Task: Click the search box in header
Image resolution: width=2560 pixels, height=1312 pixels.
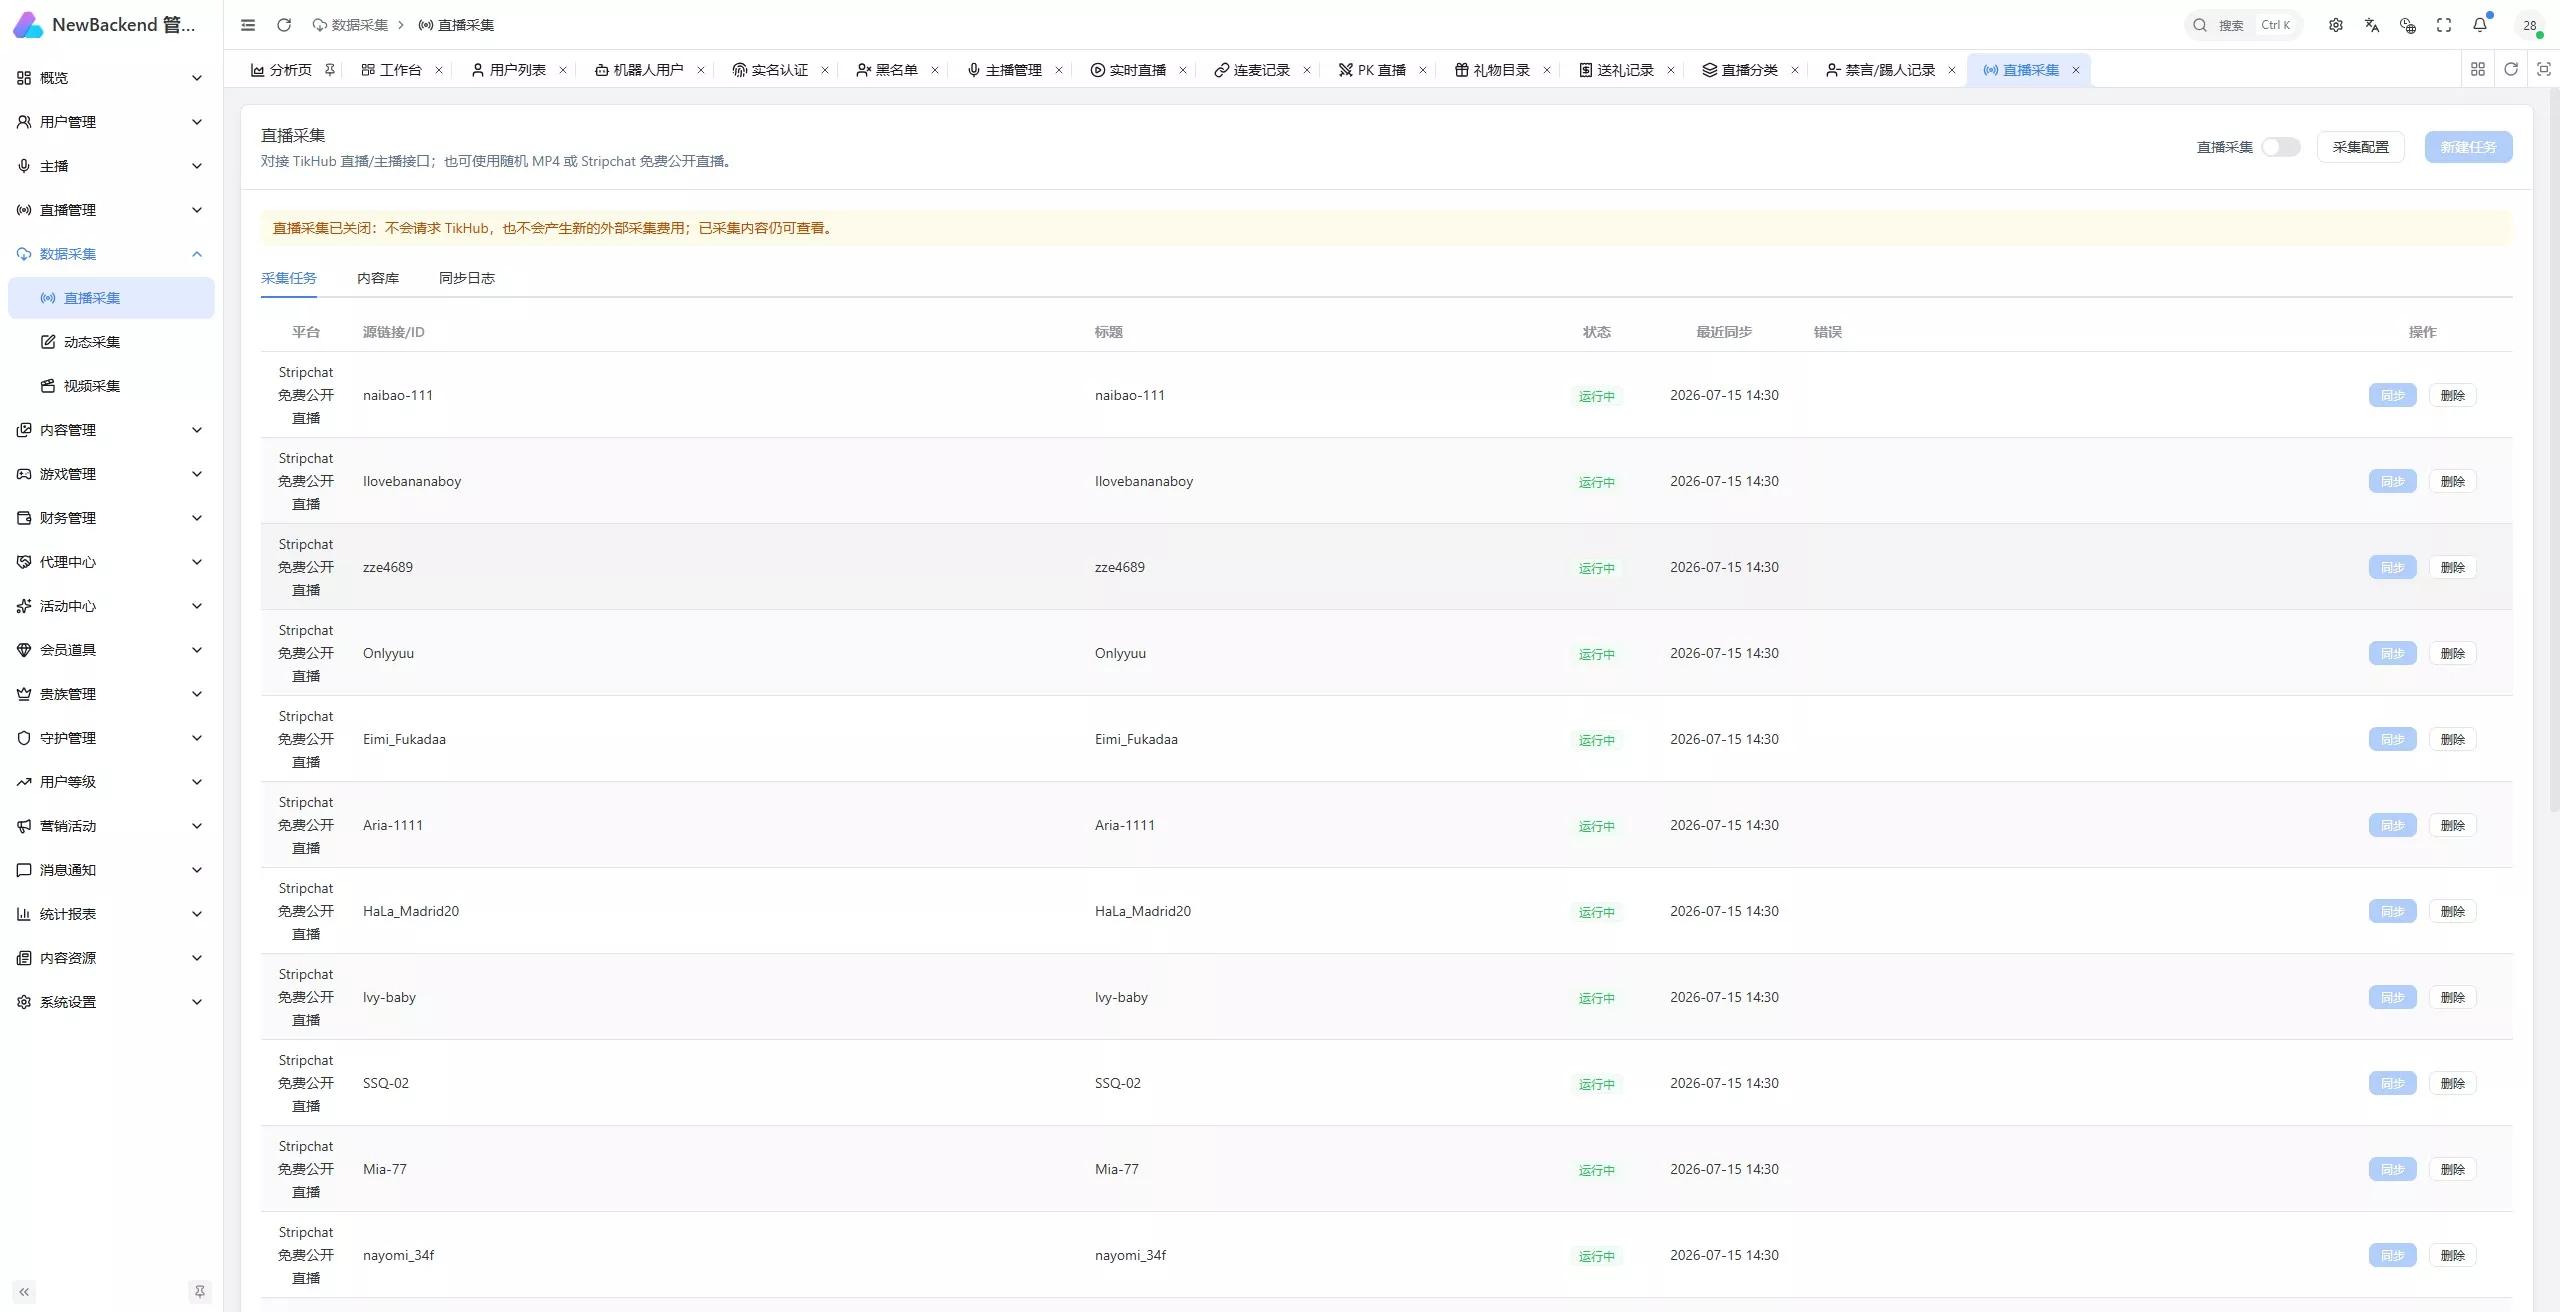Action: point(2244,25)
